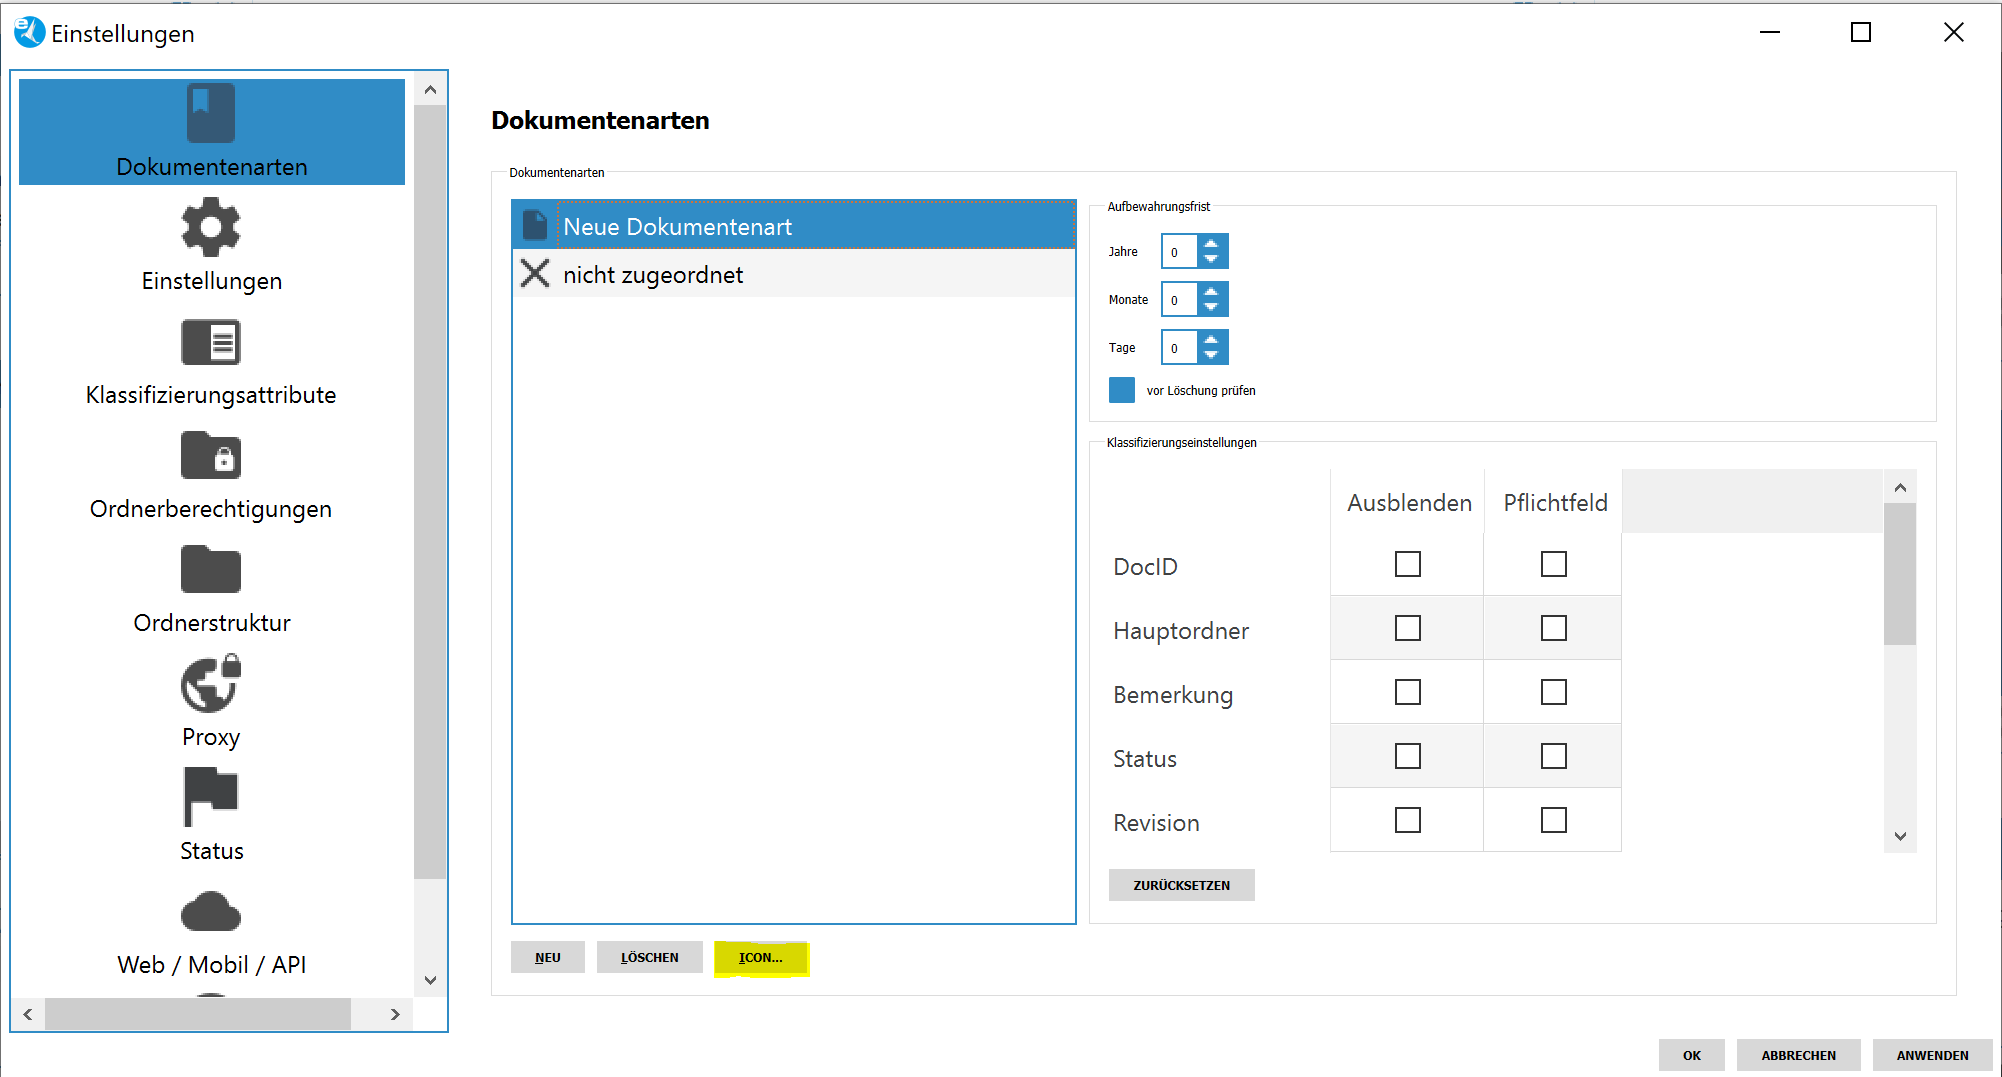Image resolution: width=2002 pixels, height=1077 pixels.
Task: Click the ZURÜCKSETZEN button
Action: 1181,885
